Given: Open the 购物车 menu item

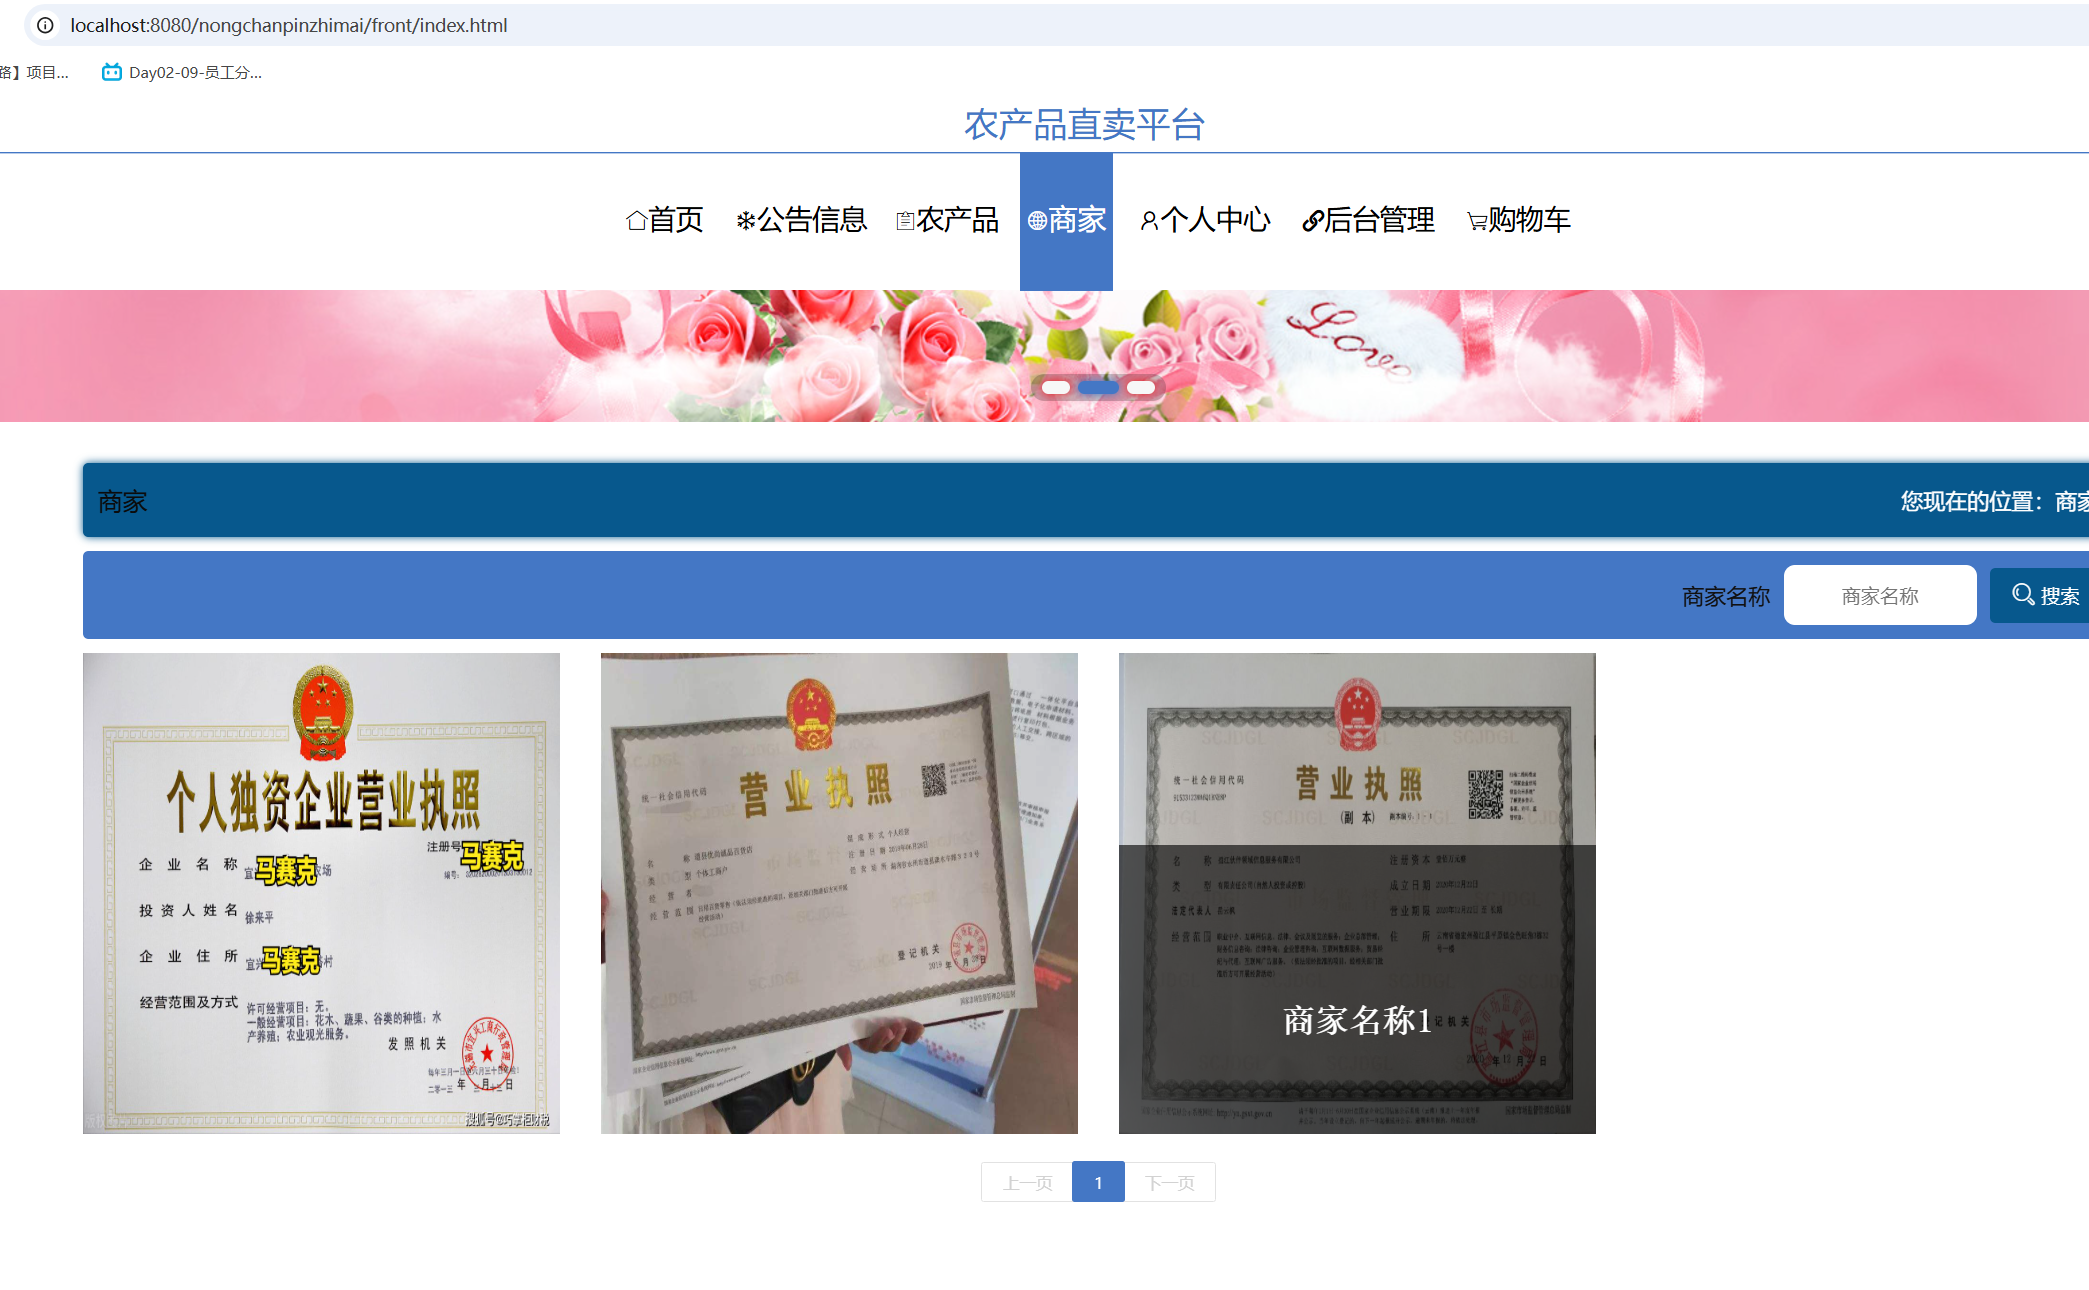Looking at the screenshot, I should point(1519,220).
